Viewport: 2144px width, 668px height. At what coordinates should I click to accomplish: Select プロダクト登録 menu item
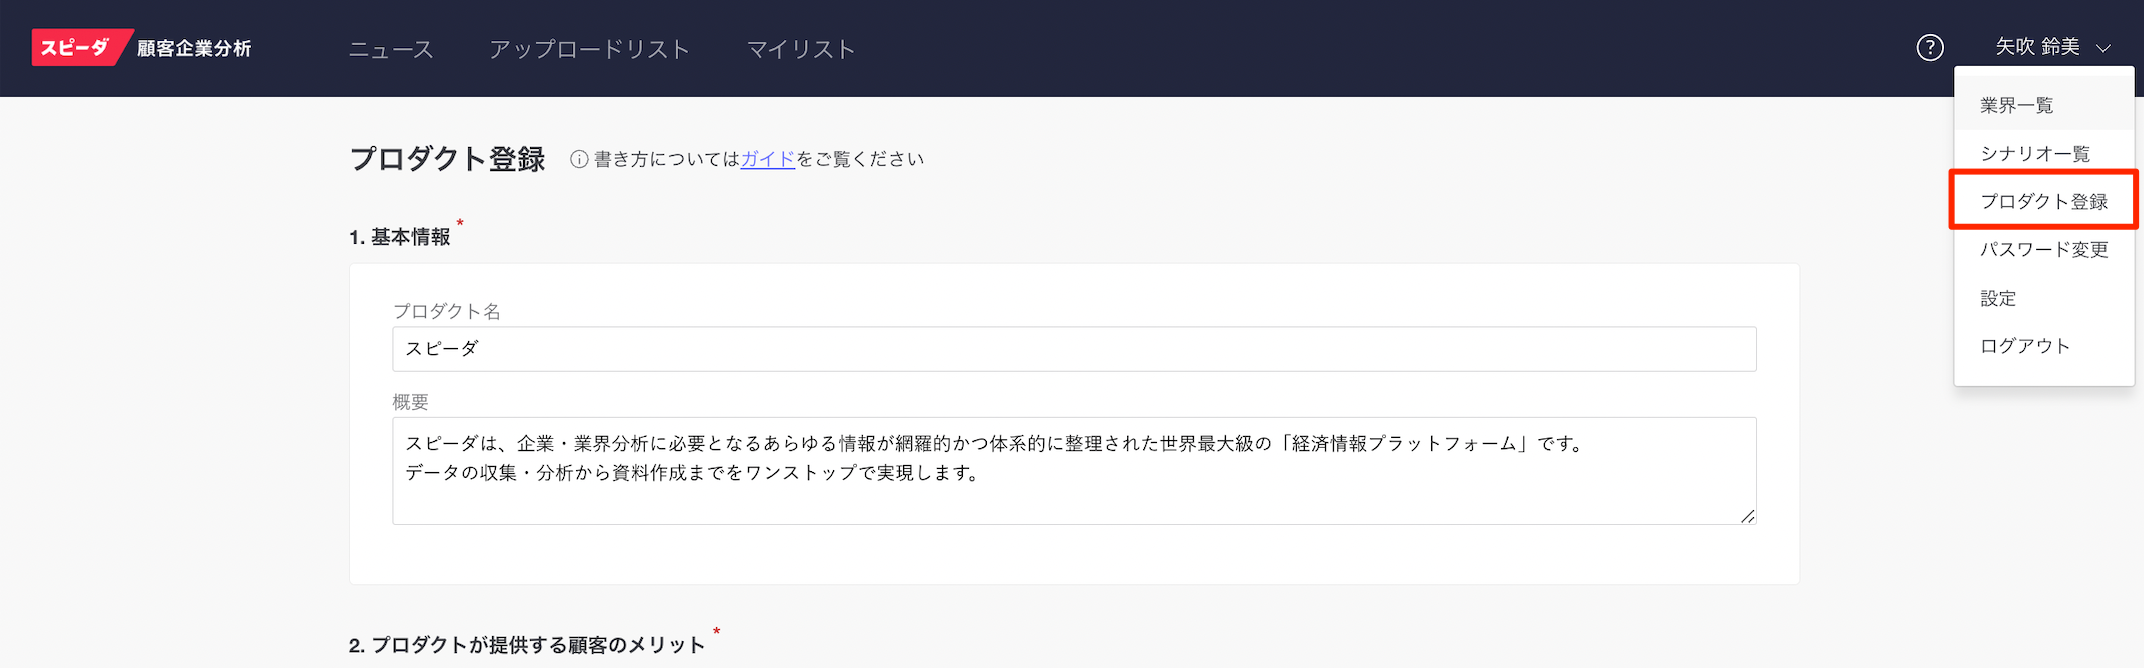pos(2044,201)
